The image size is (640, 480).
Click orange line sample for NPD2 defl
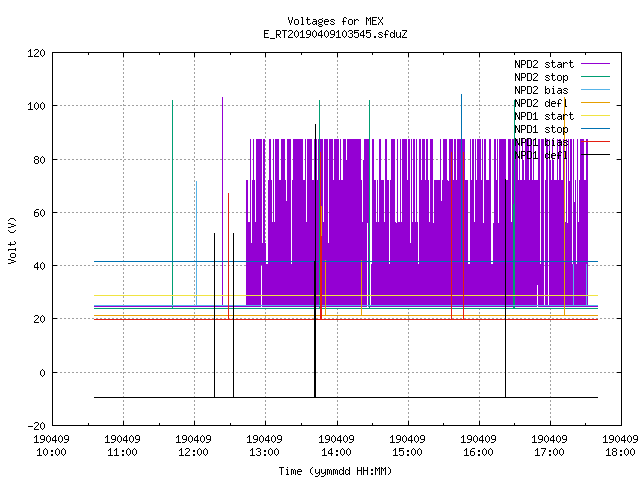[x=595, y=102]
